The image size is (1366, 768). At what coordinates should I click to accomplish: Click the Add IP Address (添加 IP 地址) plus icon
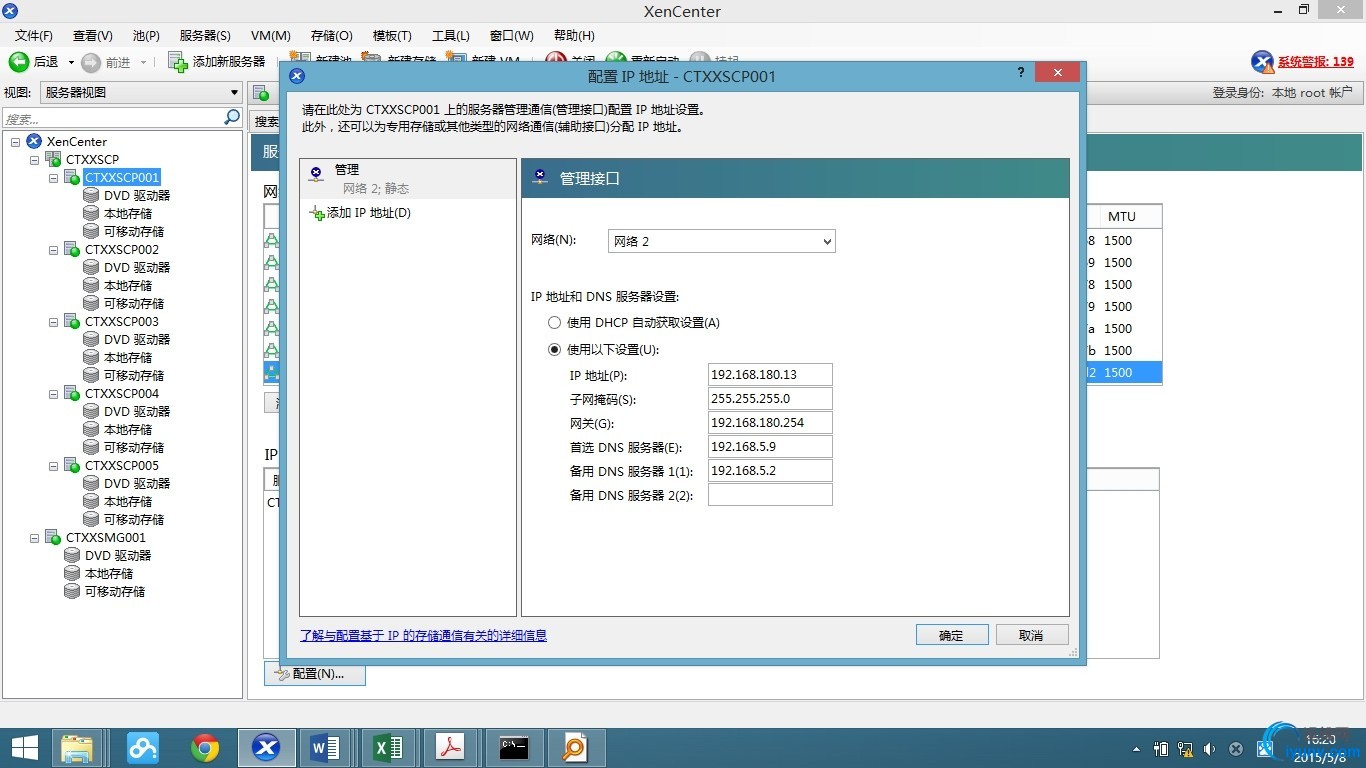click(316, 213)
